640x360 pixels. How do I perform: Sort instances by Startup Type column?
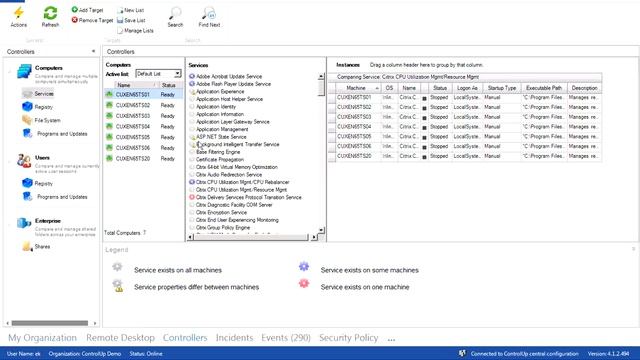[x=502, y=88]
